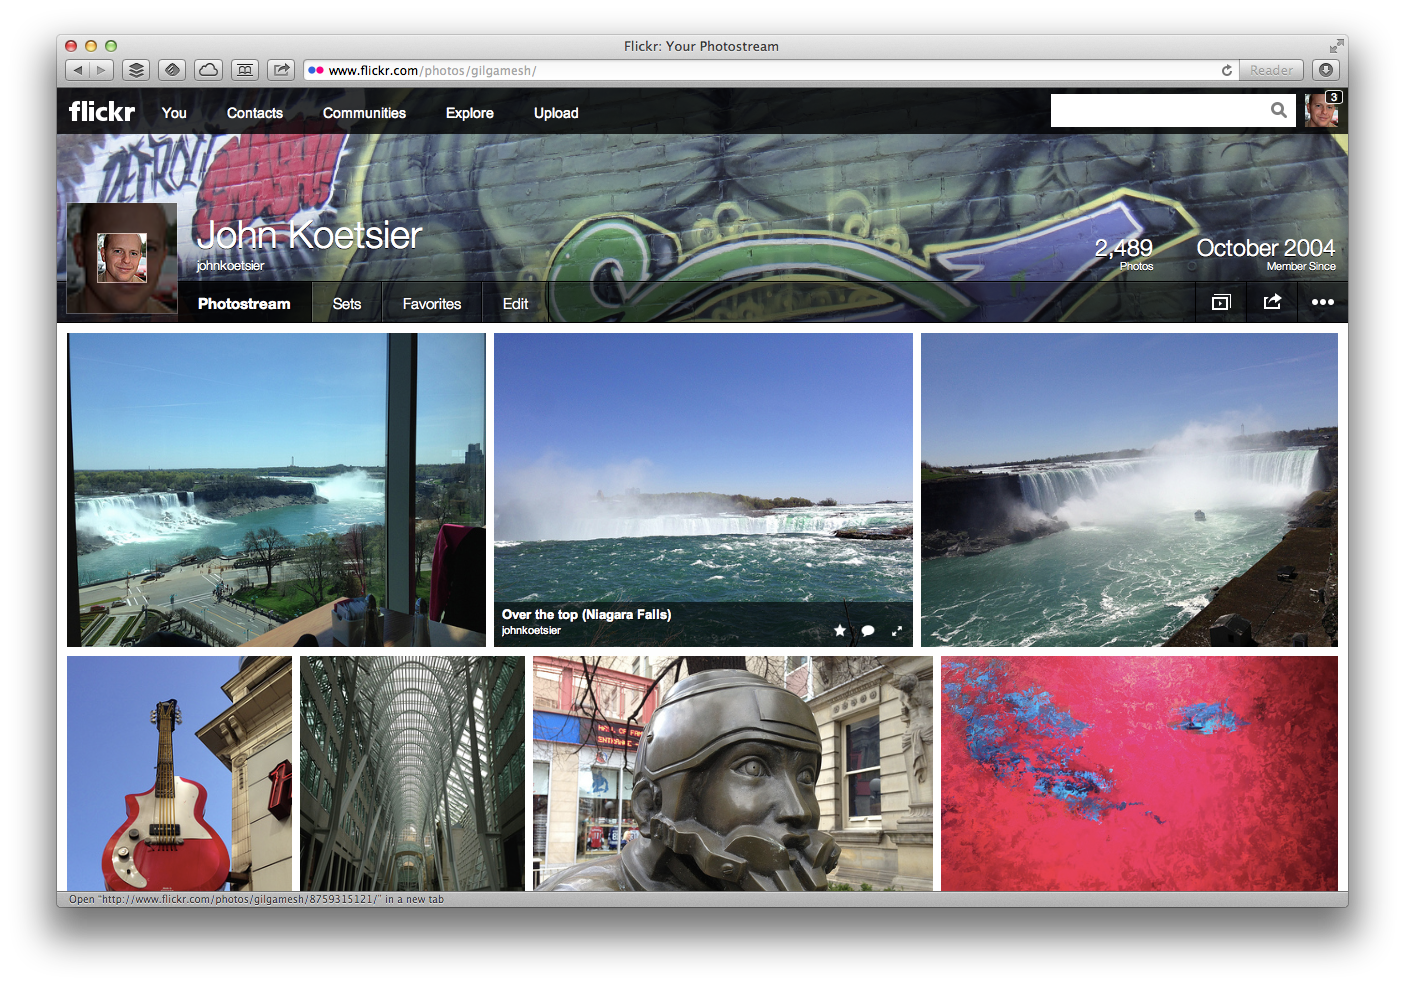
Task: Favorite Over the top photo with star
Action: pos(840,630)
